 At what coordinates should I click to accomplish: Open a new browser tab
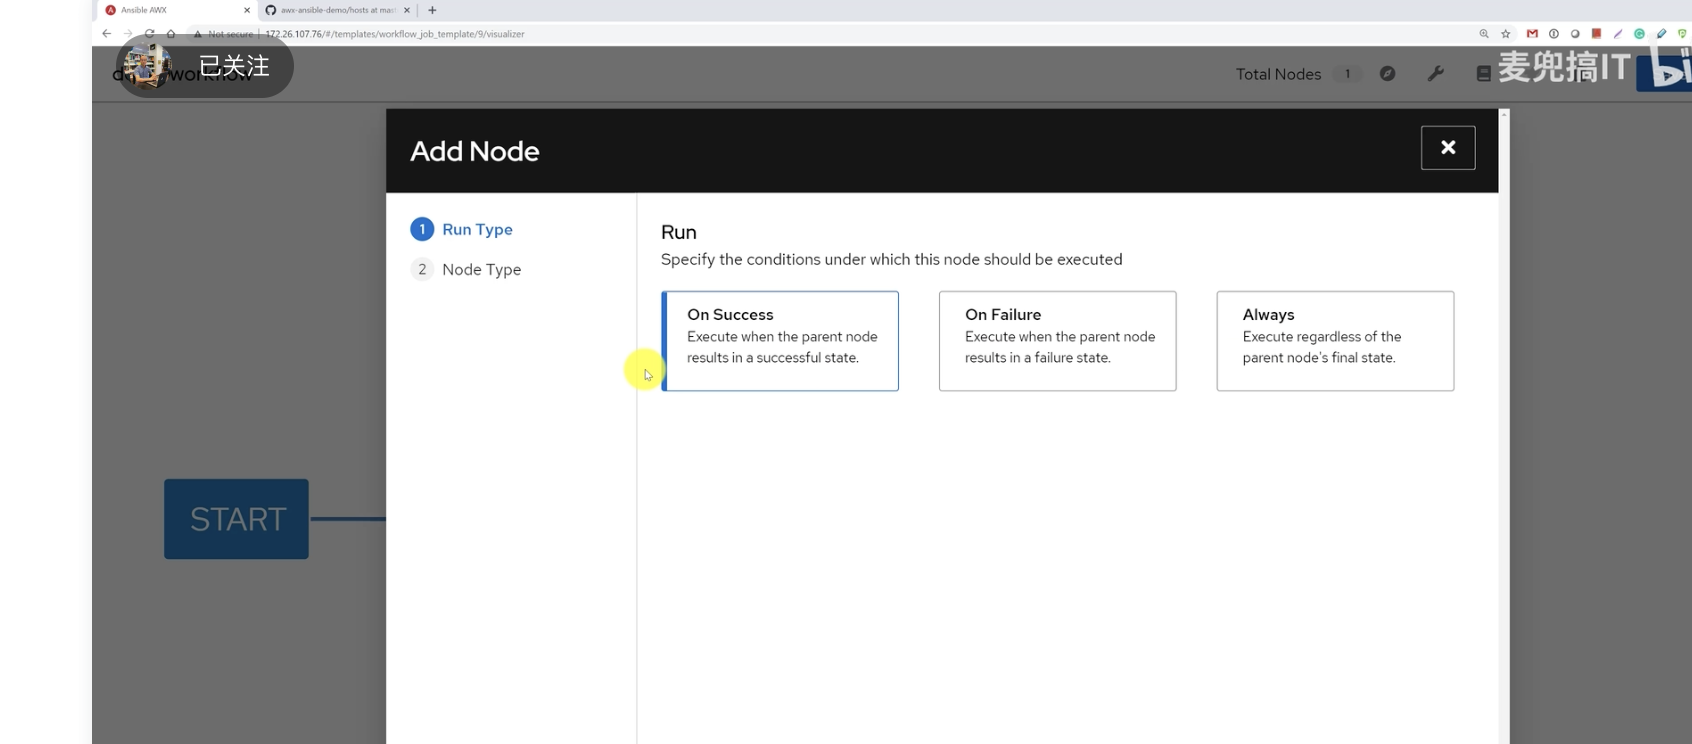pyautogui.click(x=432, y=10)
